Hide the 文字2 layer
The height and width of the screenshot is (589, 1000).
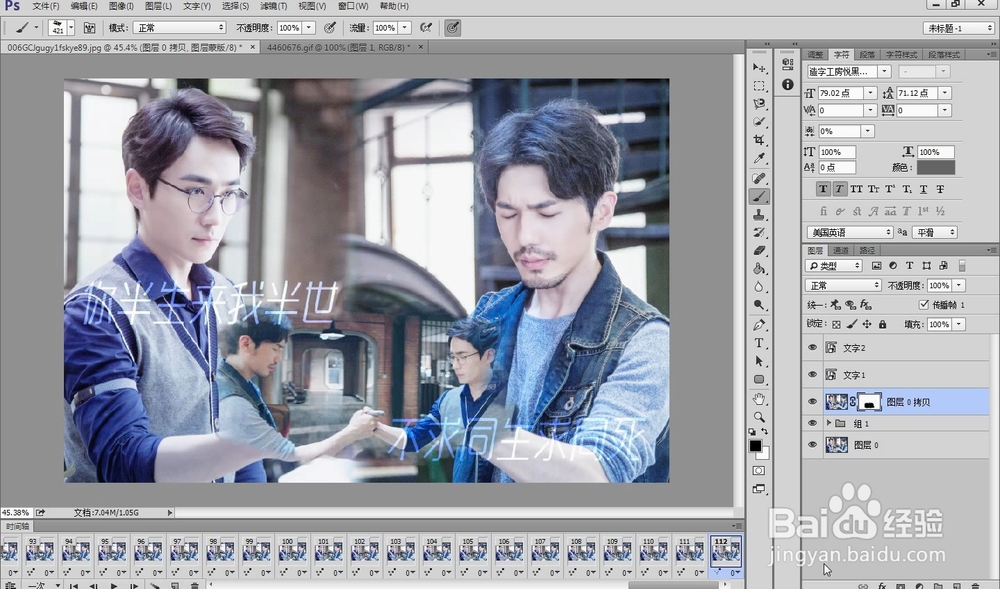[x=812, y=347]
